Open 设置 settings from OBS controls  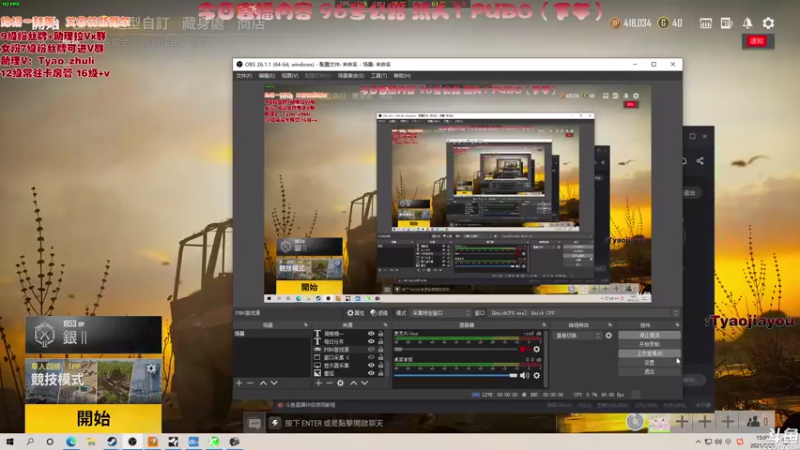point(649,363)
